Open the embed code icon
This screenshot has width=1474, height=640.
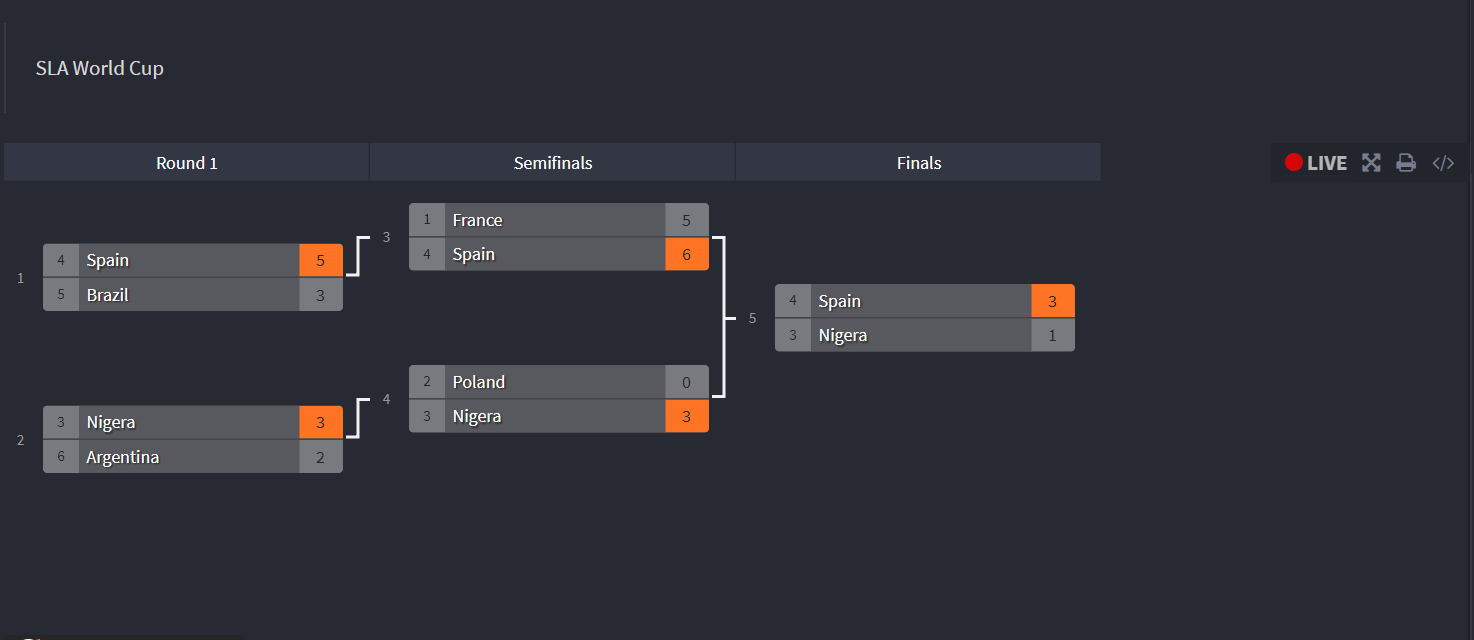coord(1443,163)
